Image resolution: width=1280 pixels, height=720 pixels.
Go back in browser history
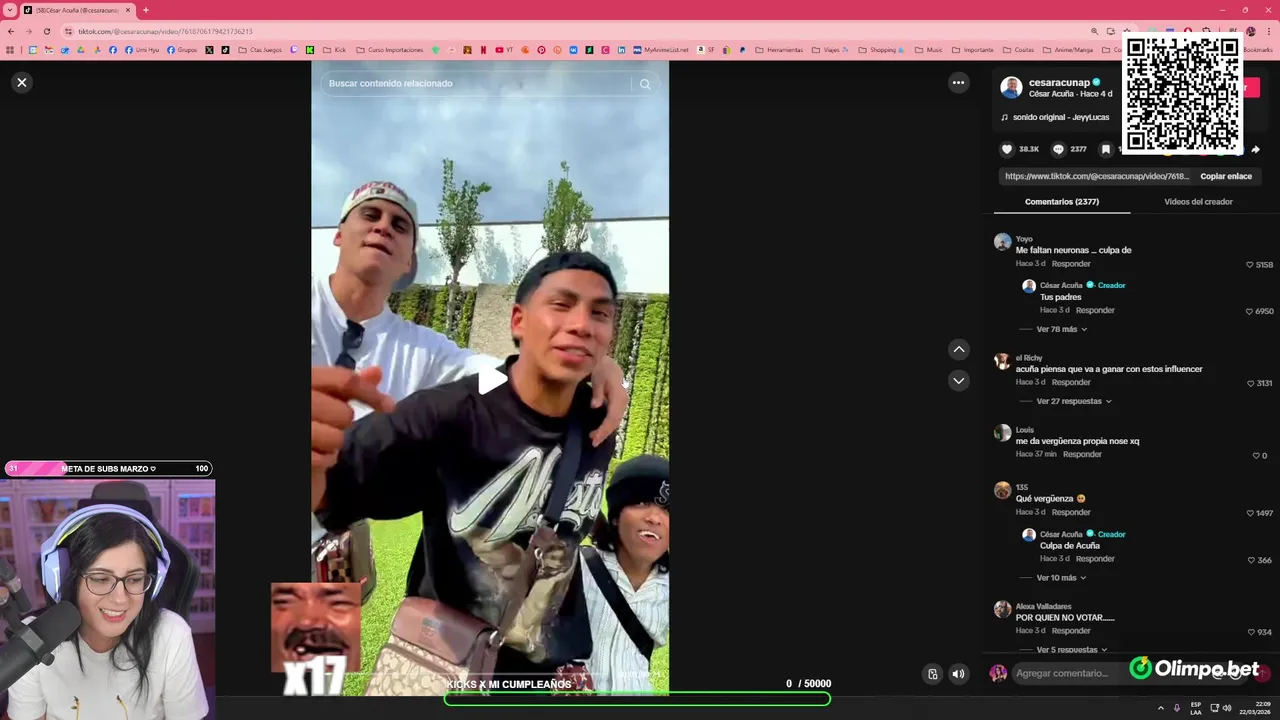click(x=11, y=31)
